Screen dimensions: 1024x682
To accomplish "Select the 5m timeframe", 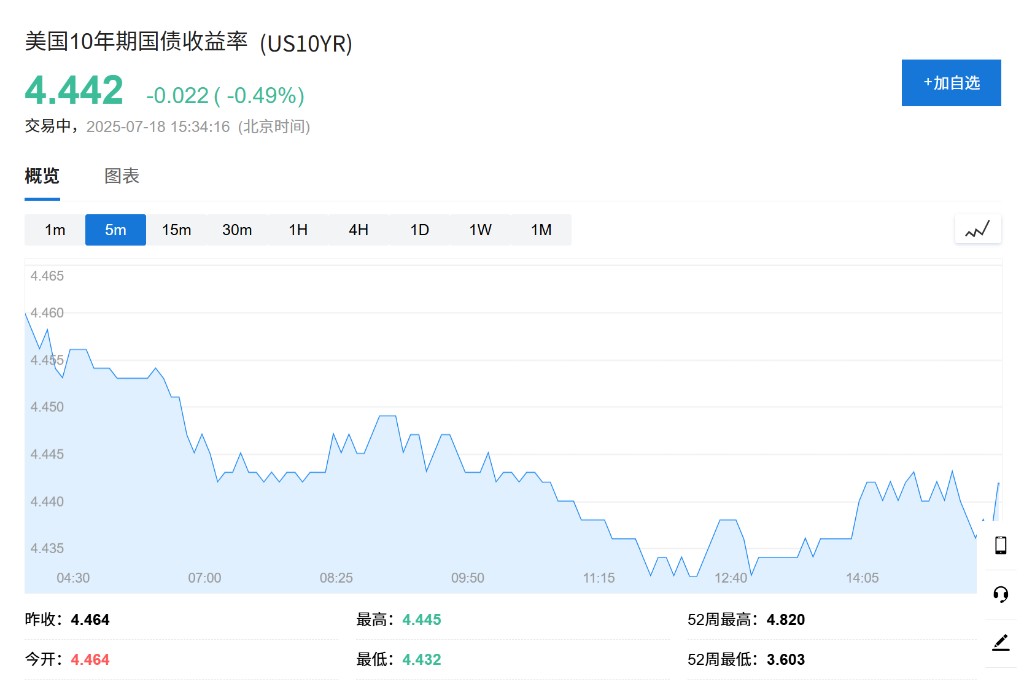I will (x=116, y=230).
